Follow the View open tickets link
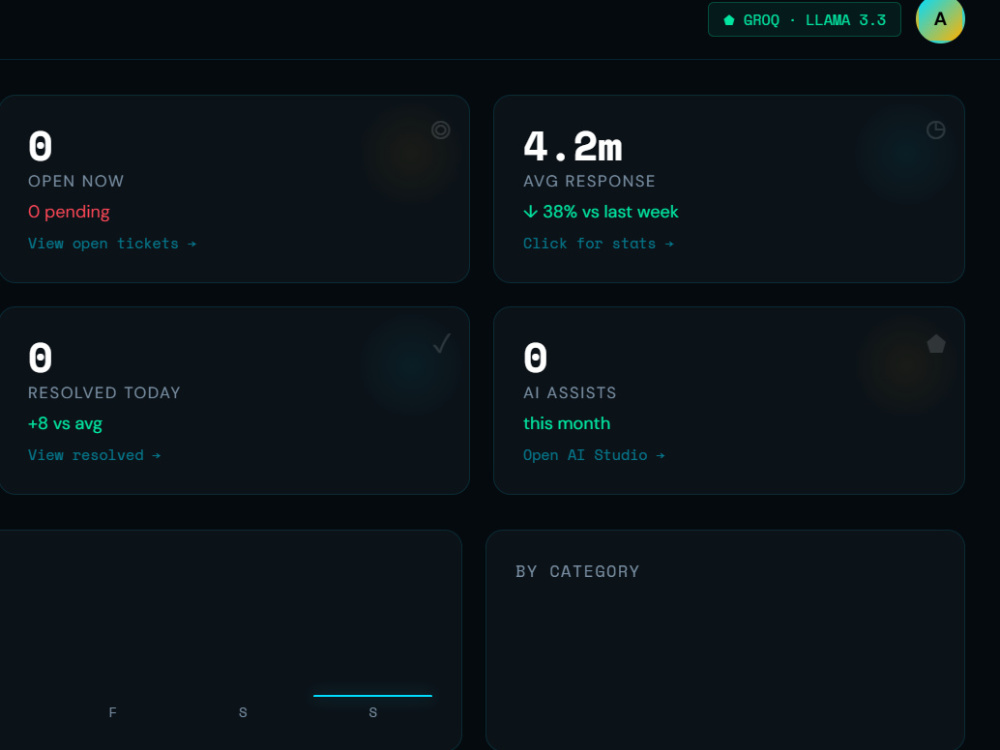Screen dimensions: 1000x750 tap(112, 244)
